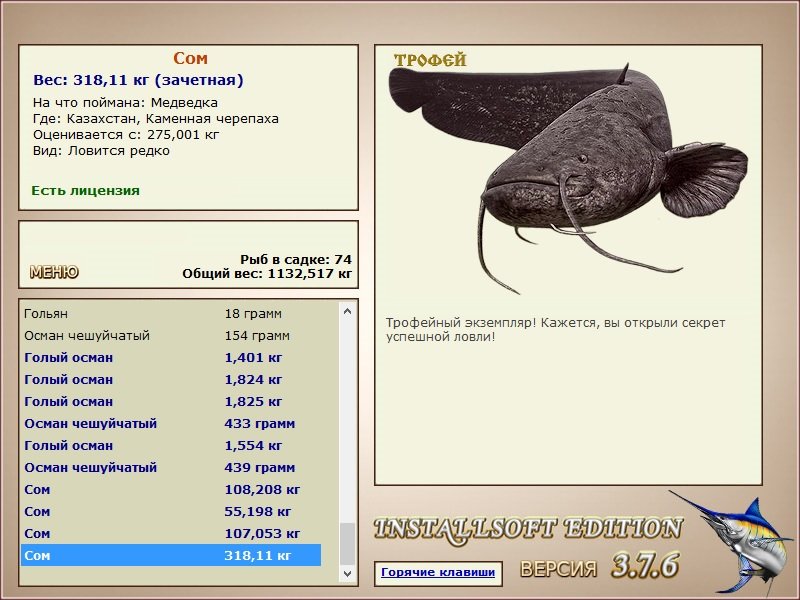This screenshot has height=600, width=800.
Task: Select the Осман чешуйчатый 154 грамм row
Action: point(171,335)
